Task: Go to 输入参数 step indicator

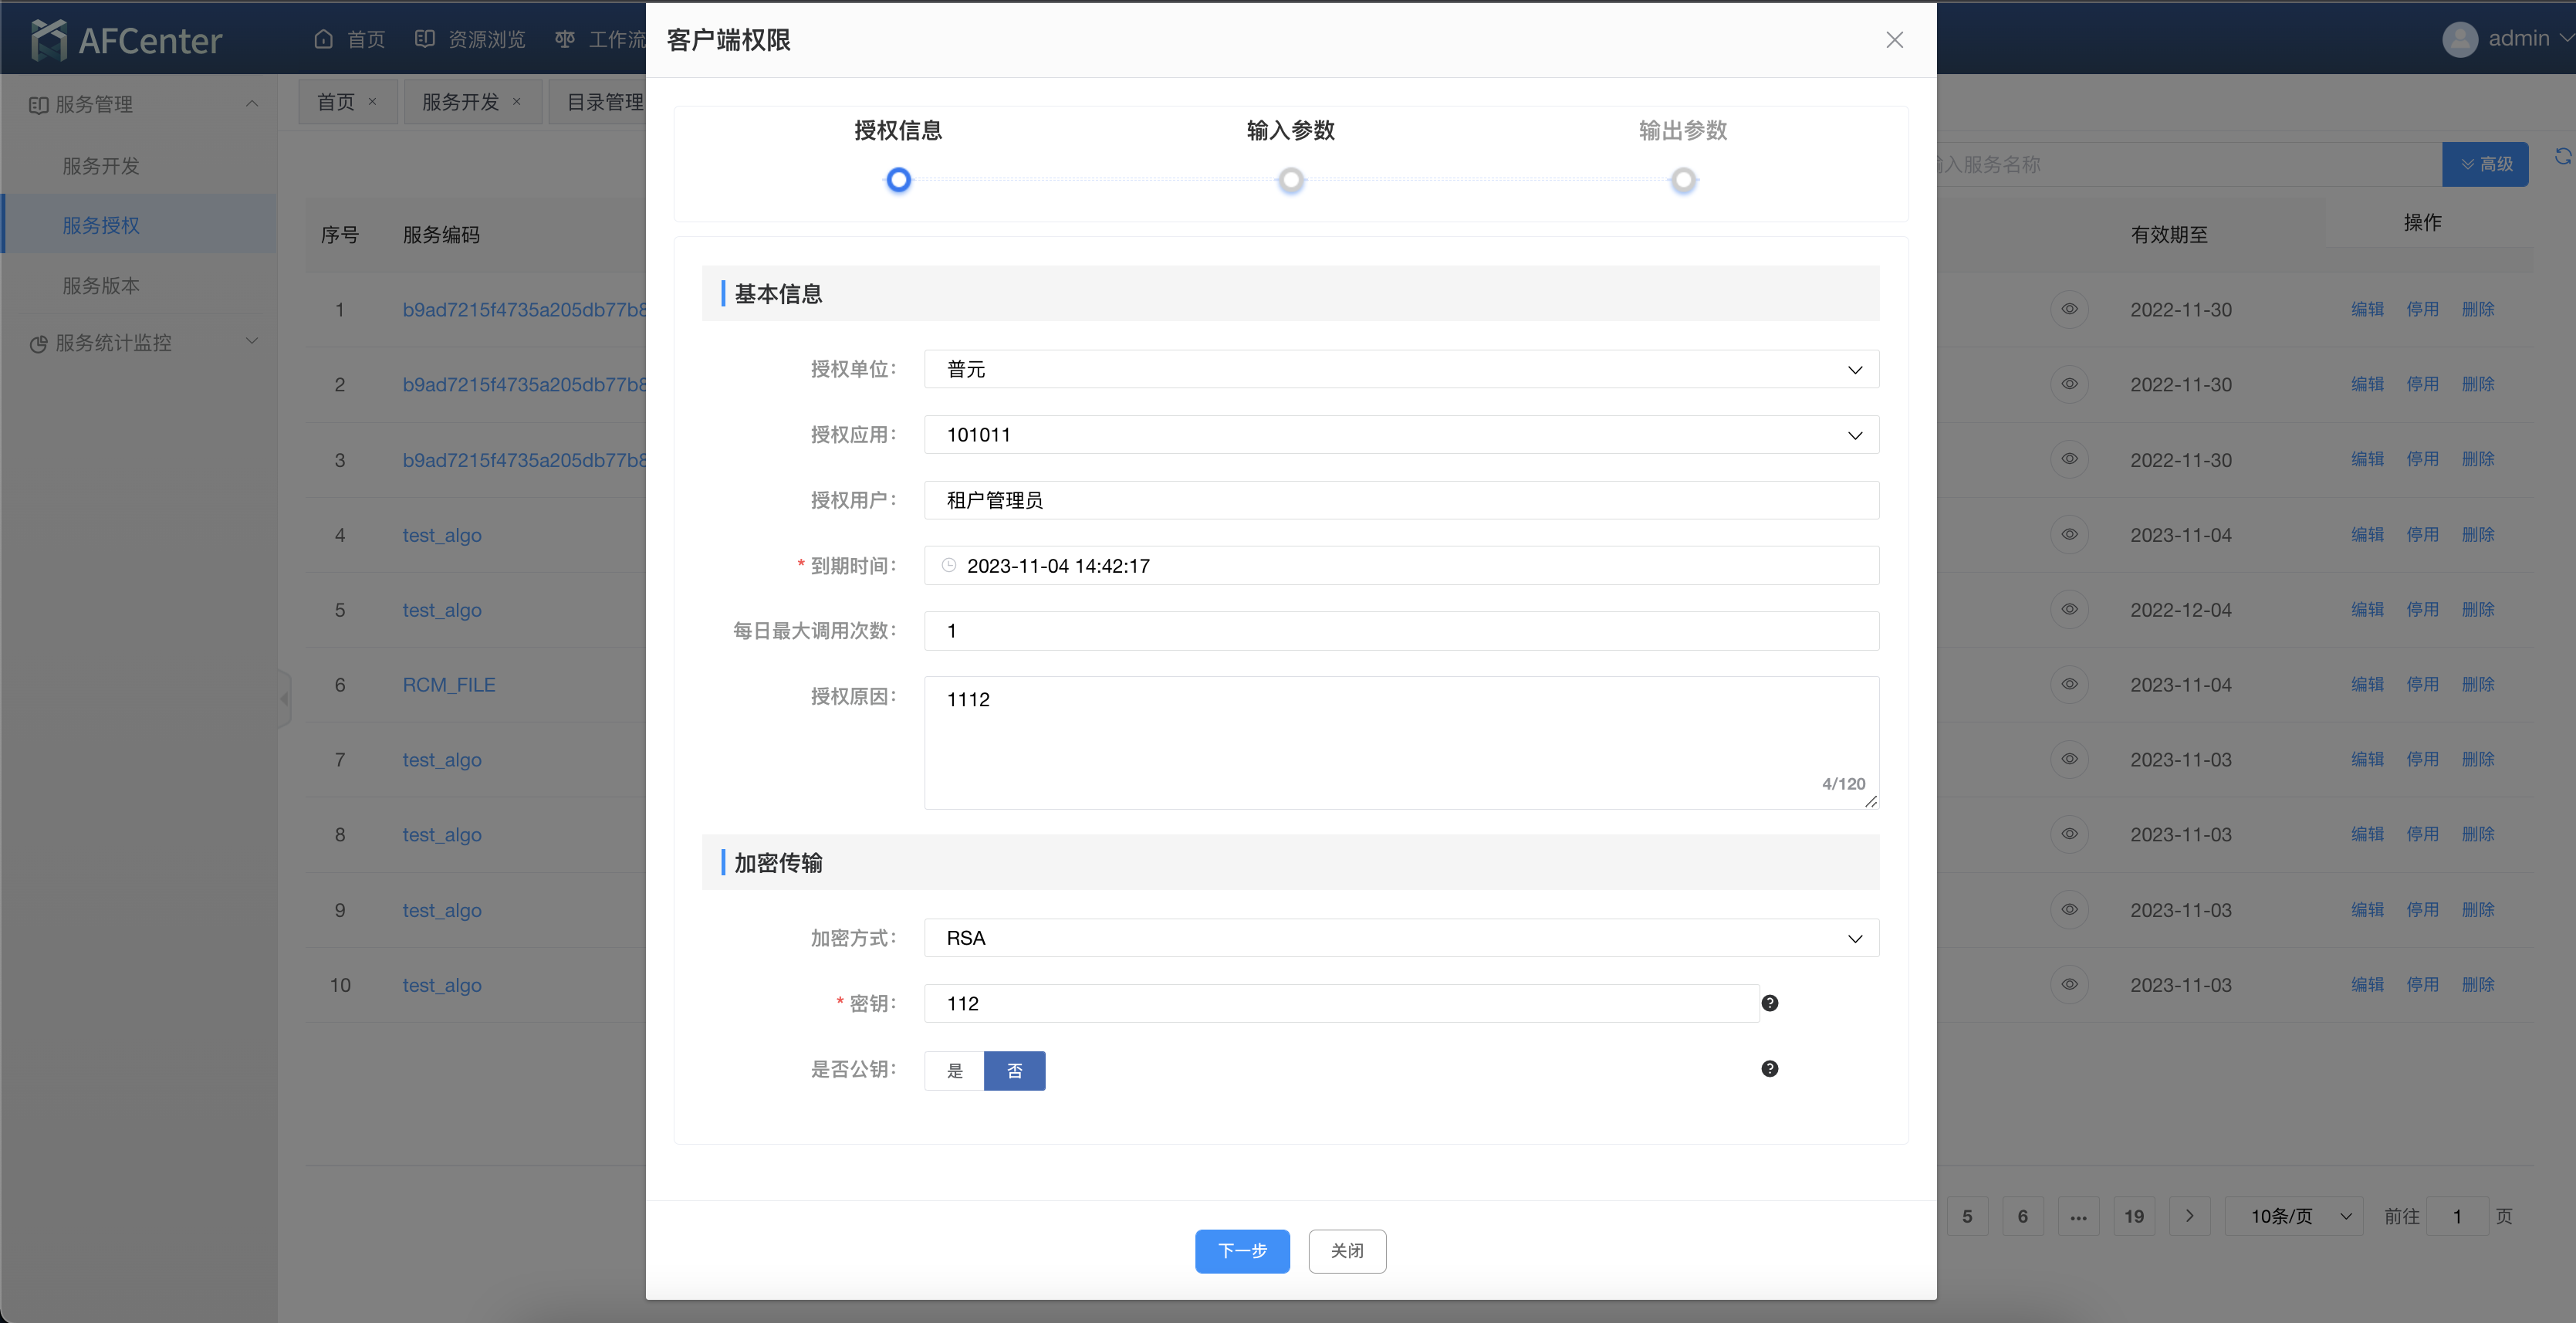Action: click(x=1291, y=180)
